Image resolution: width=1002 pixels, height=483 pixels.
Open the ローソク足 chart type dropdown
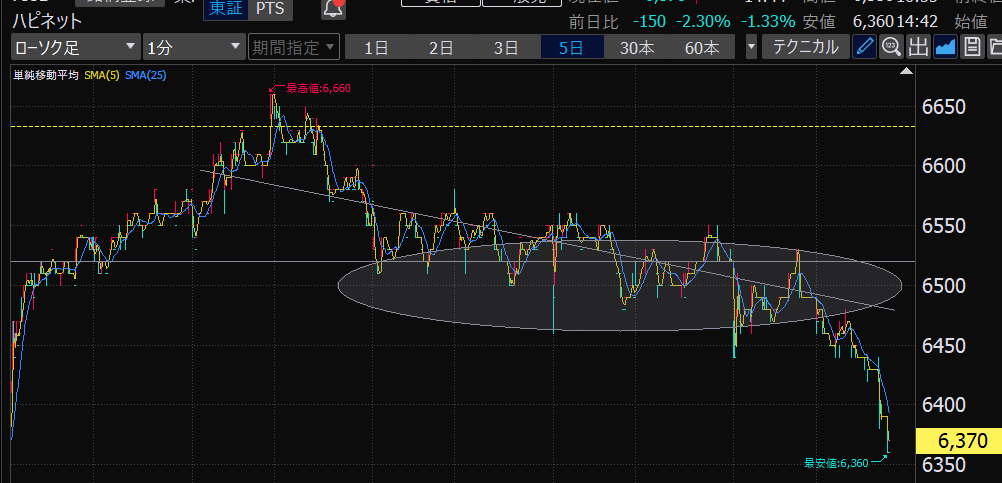[x=76, y=47]
